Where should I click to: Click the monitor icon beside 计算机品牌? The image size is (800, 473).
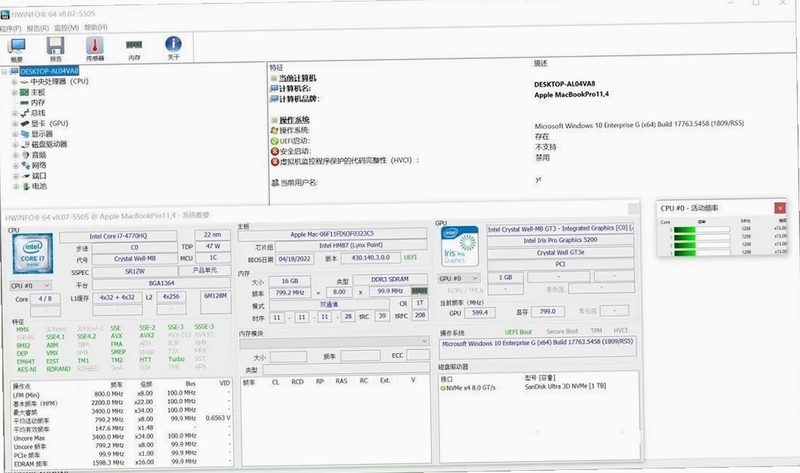[x=274, y=99]
